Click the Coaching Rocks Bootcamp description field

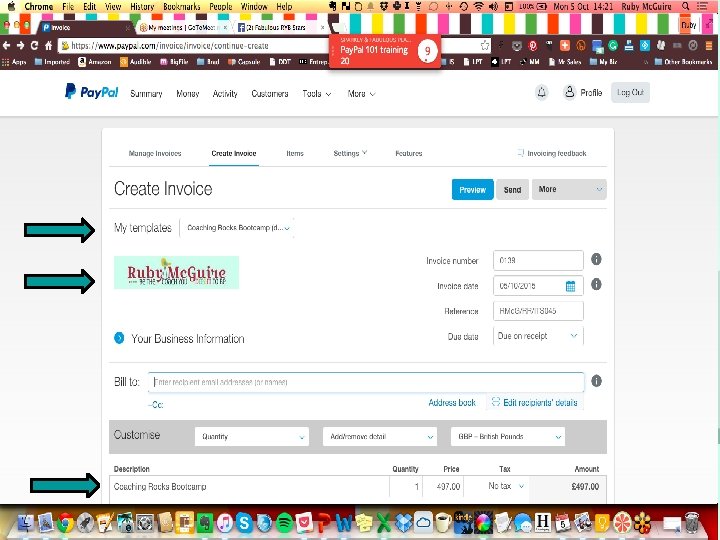click(249, 486)
